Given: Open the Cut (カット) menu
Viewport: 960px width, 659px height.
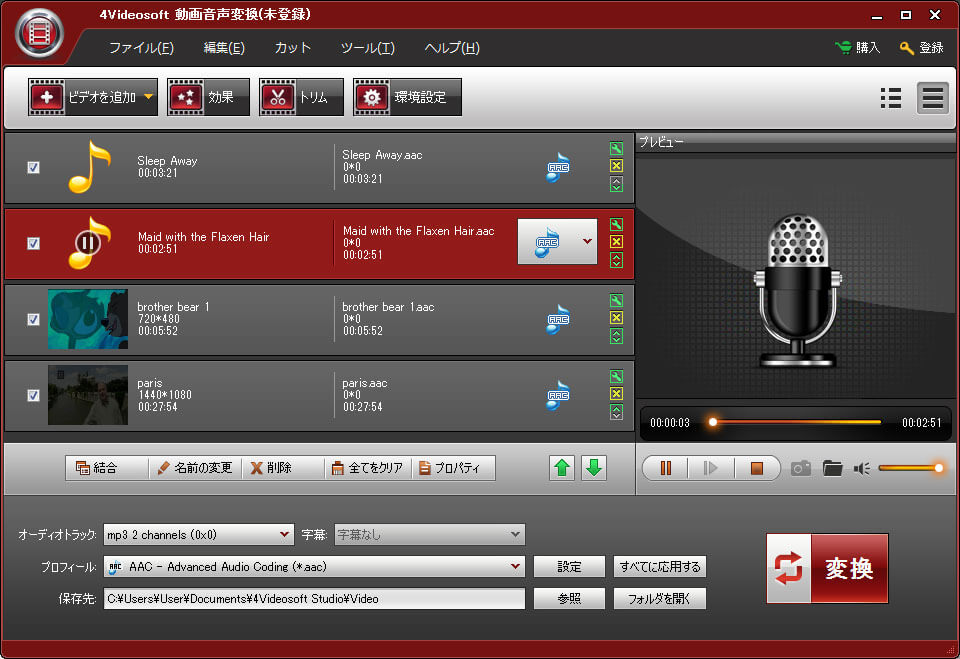Looking at the screenshot, I should [x=293, y=48].
